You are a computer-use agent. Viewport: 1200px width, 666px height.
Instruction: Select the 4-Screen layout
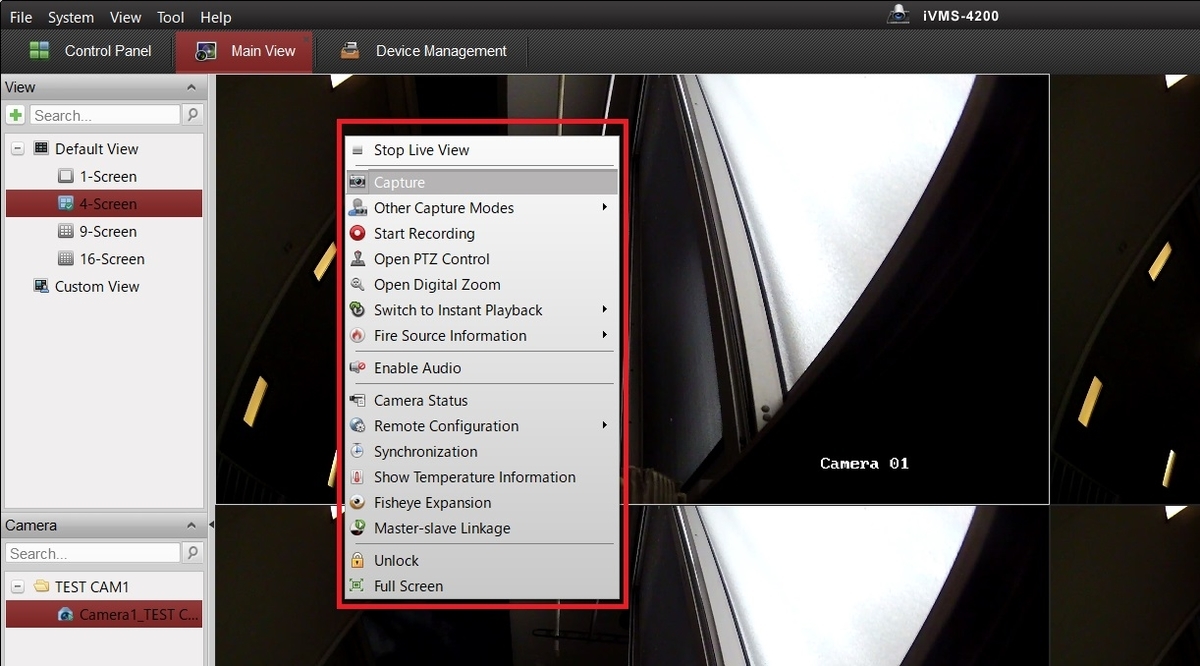click(x=104, y=203)
